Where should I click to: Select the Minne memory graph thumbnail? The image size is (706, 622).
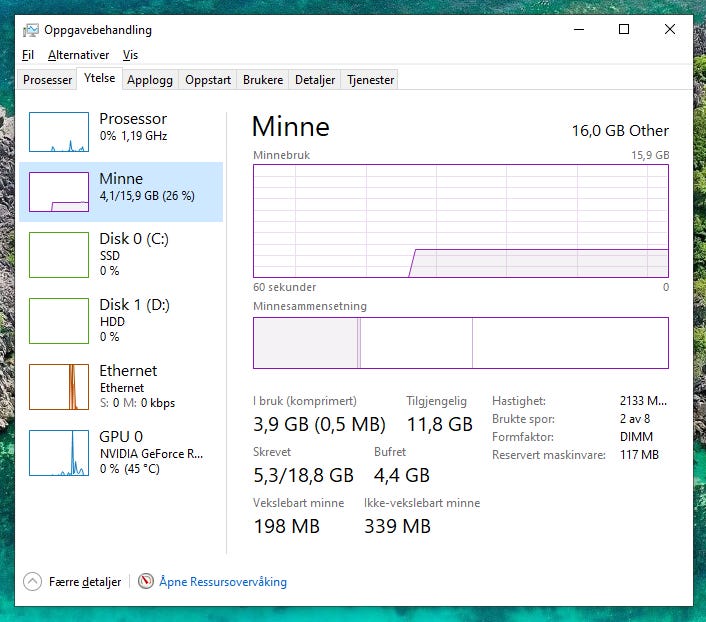click(x=59, y=192)
